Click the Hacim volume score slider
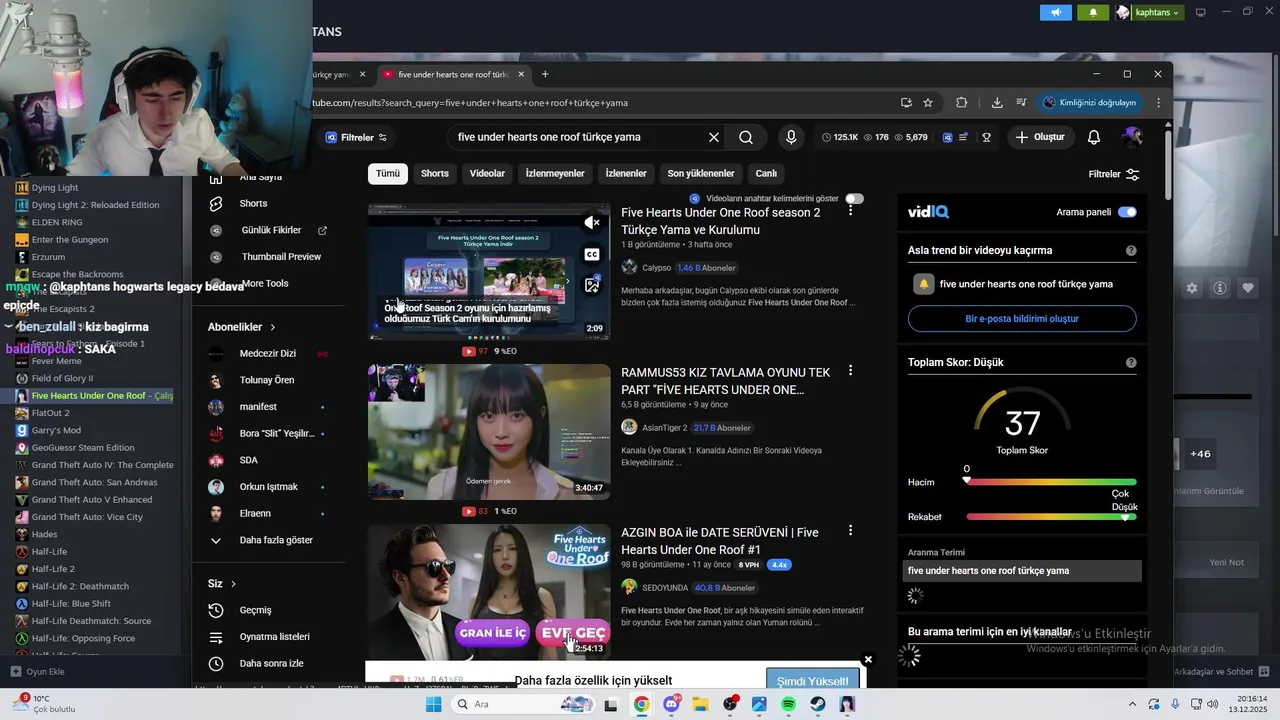The width and height of the screenshot is (1280, 720). [1051, 482]
